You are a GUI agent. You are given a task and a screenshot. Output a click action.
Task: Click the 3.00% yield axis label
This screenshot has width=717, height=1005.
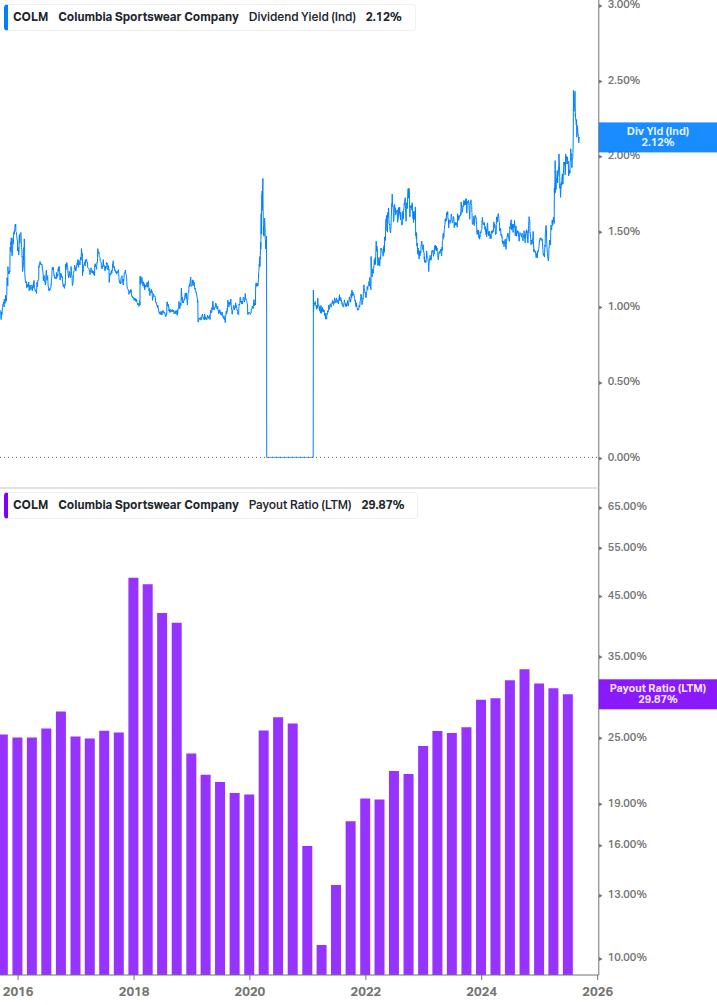[x=624, y=4]
